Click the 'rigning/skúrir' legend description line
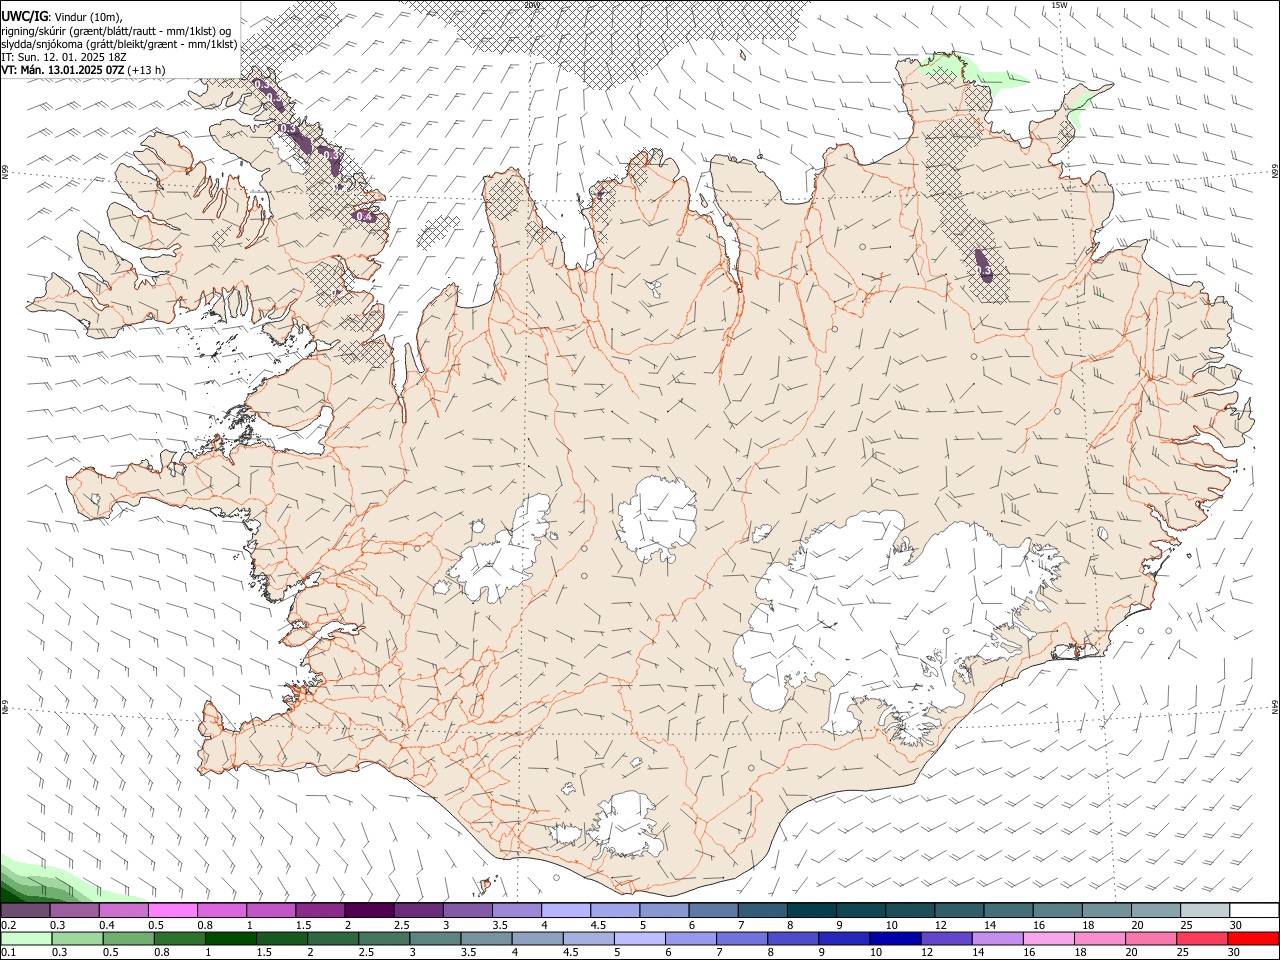Screen dimensions: 1280x960 116,31
